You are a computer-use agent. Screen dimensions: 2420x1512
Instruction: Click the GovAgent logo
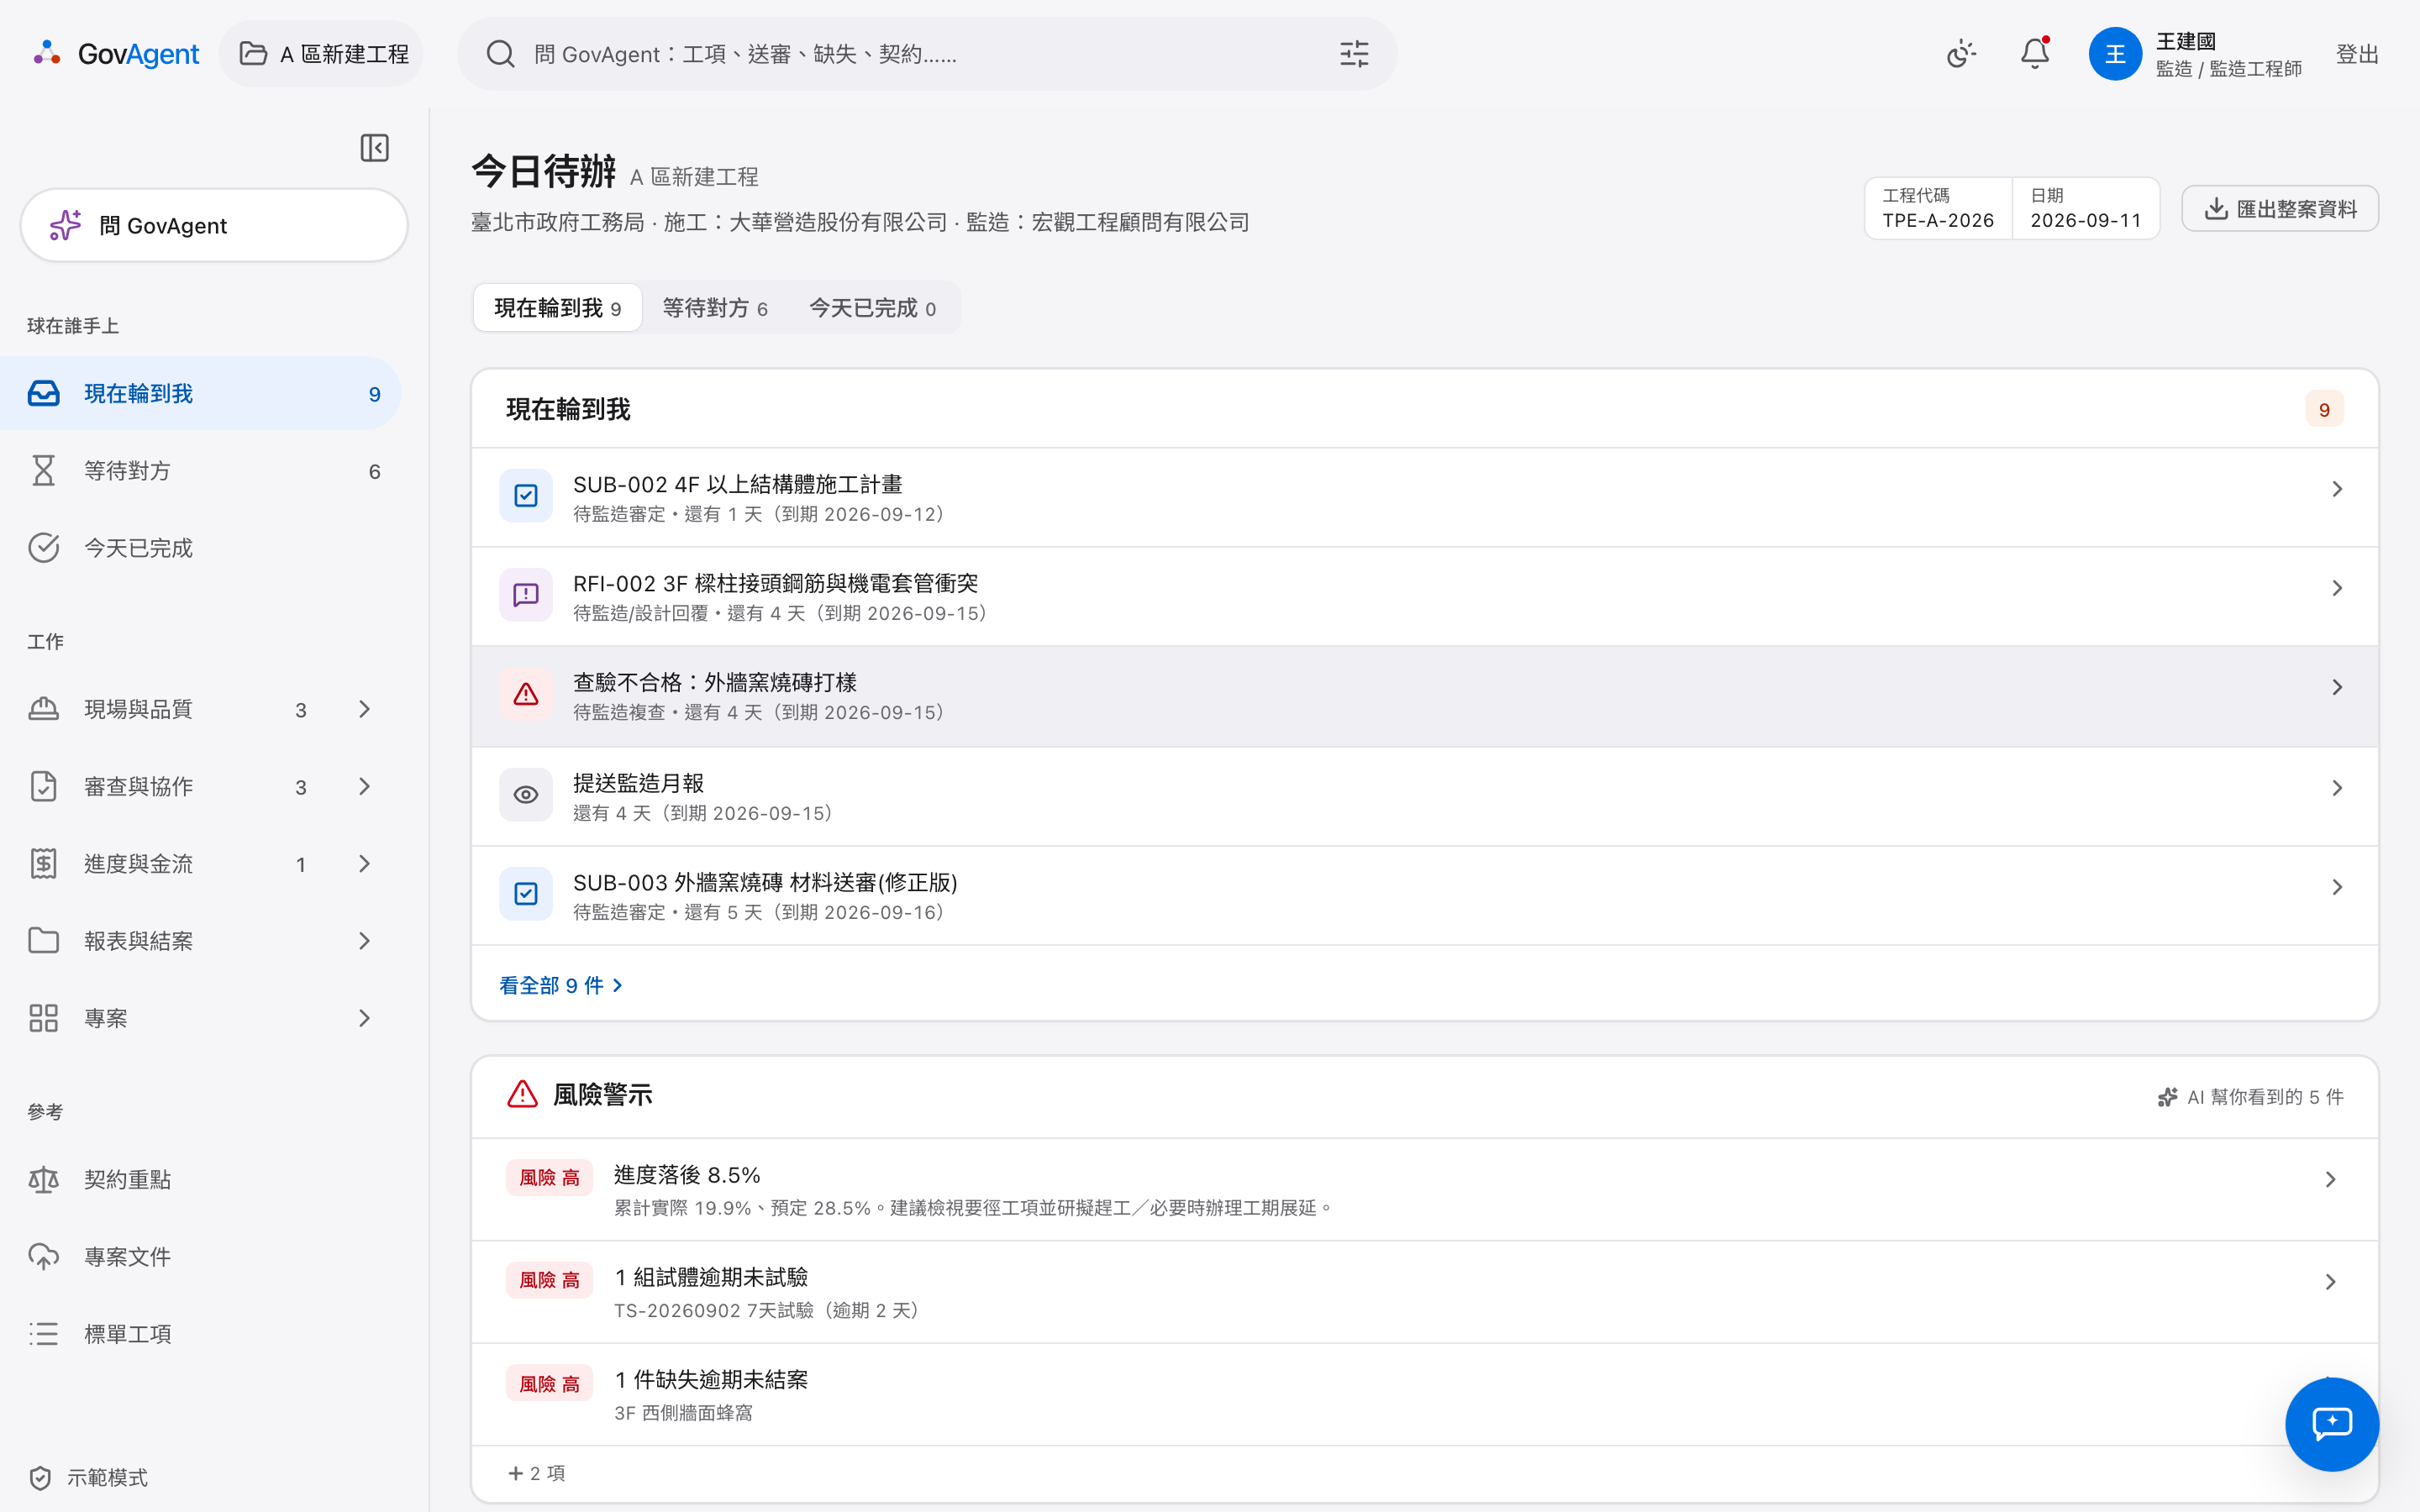point(116,54)
